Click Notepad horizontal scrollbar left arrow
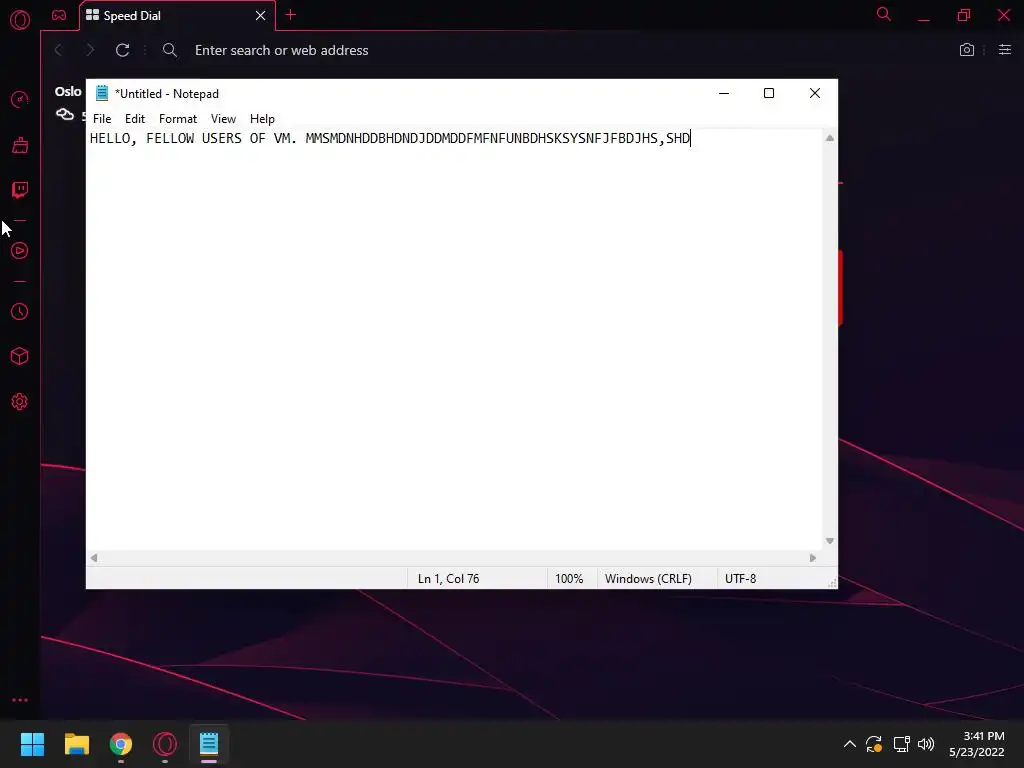 [x=94, y=558]
